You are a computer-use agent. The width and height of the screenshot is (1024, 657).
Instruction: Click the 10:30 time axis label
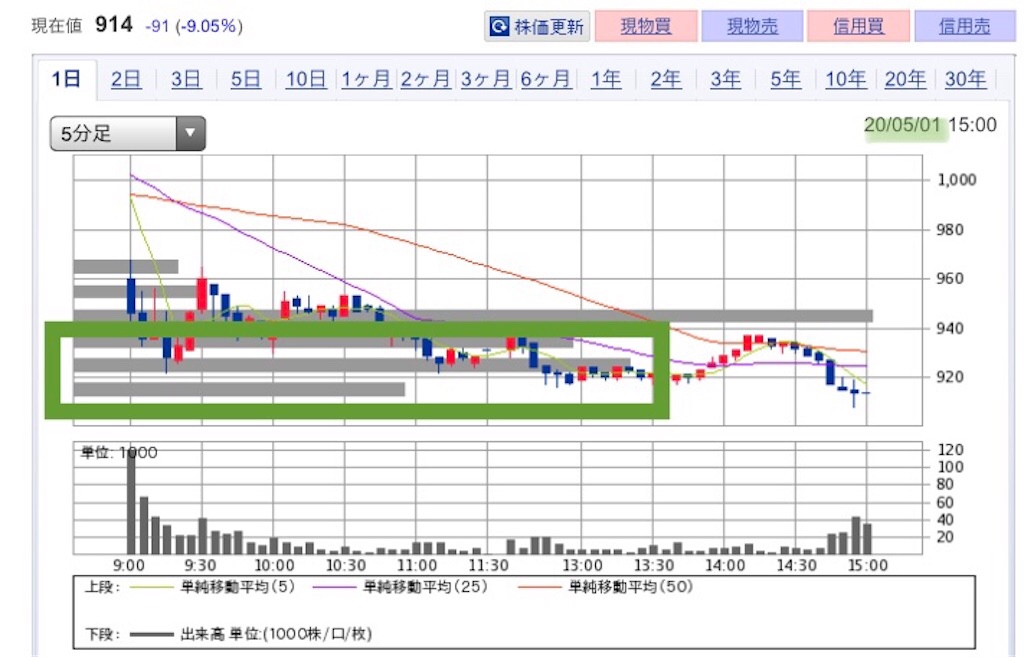[x=345, y=565]
